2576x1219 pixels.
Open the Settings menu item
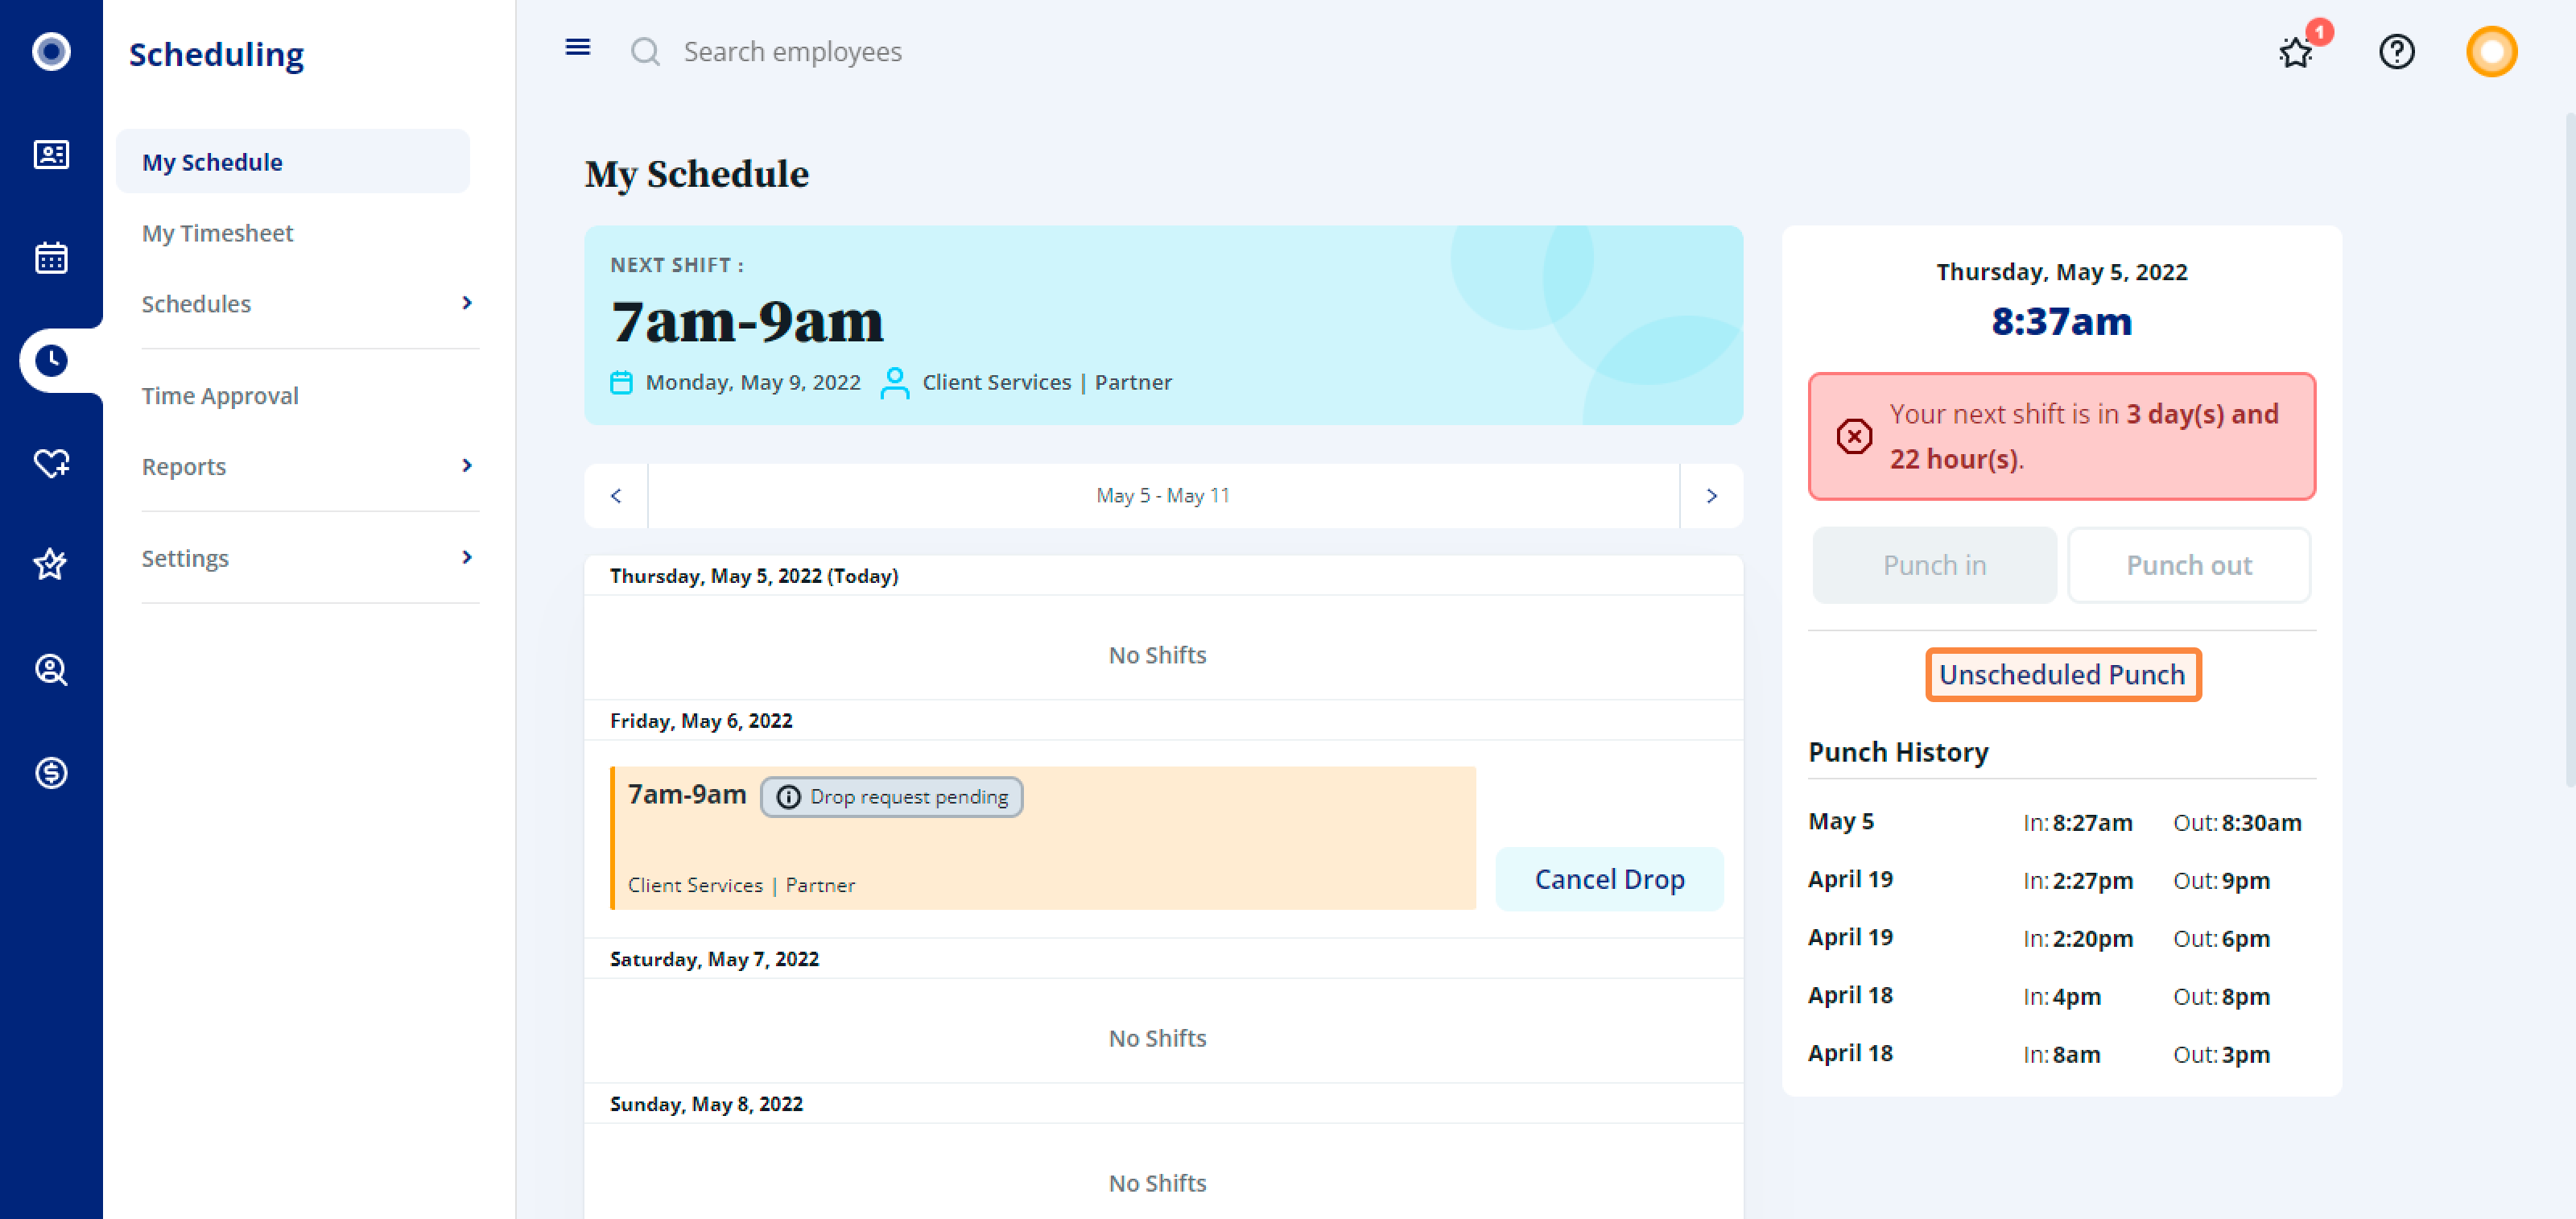185,558
